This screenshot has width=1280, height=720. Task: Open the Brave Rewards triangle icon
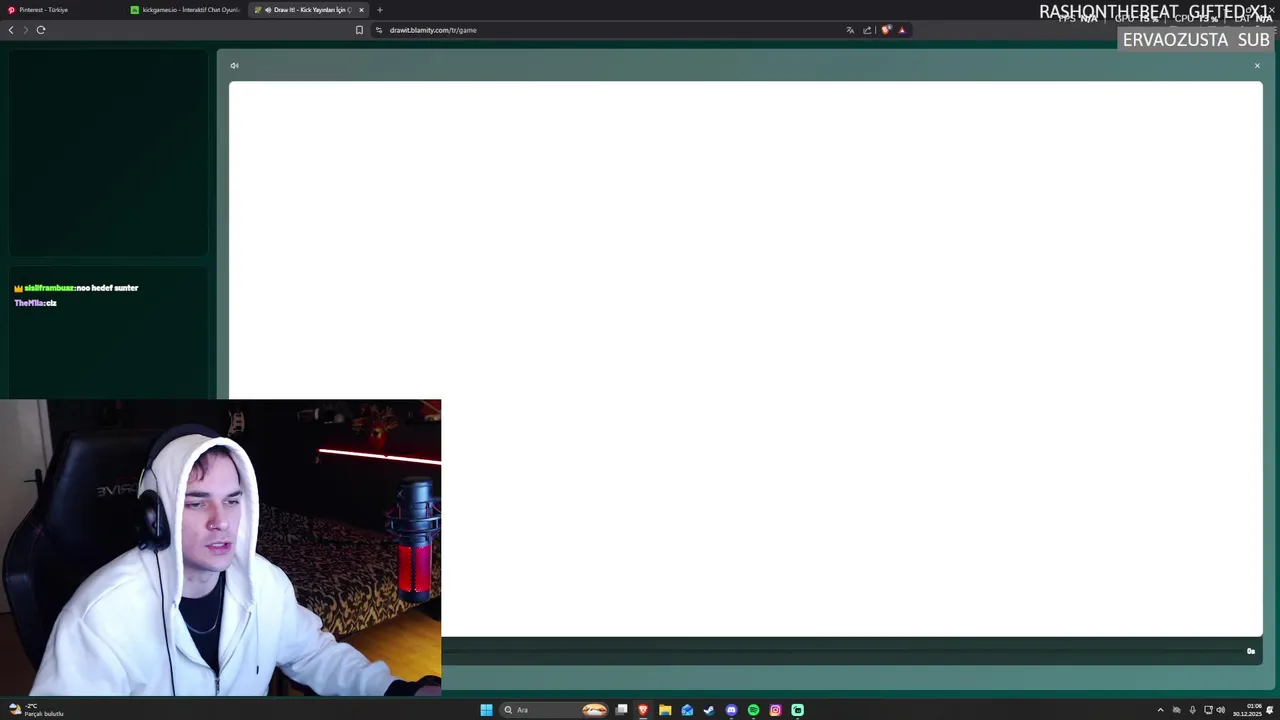tap(901, 30)
